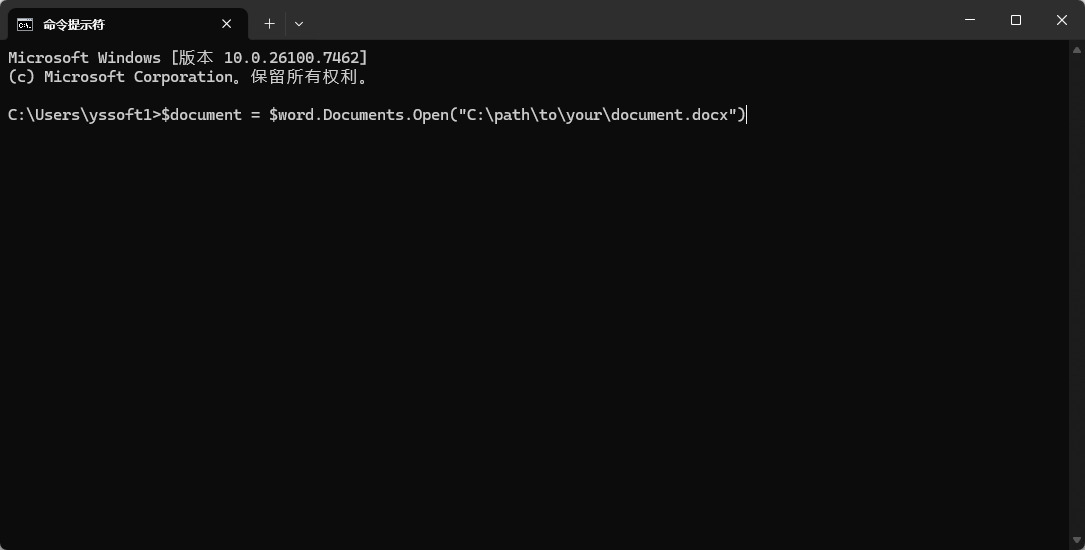Close the terminal window

[1062, 20]
